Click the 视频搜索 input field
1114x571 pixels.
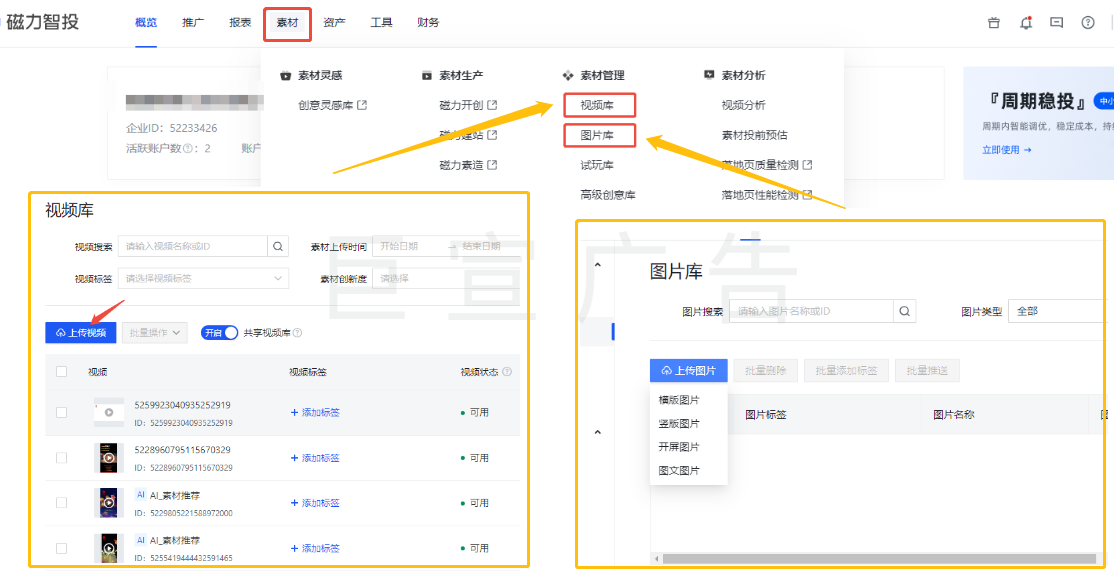pyautogui.click(x=193, y=246)
